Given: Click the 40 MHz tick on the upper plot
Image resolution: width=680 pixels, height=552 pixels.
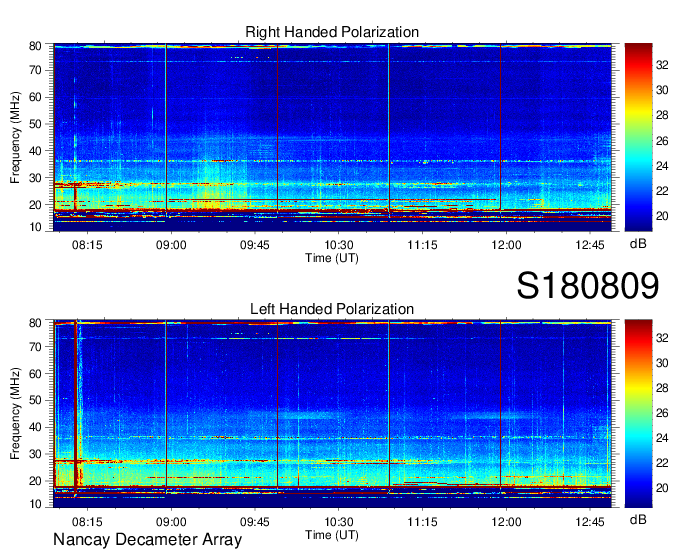Looking at the screenshot, I should point(35,151).
